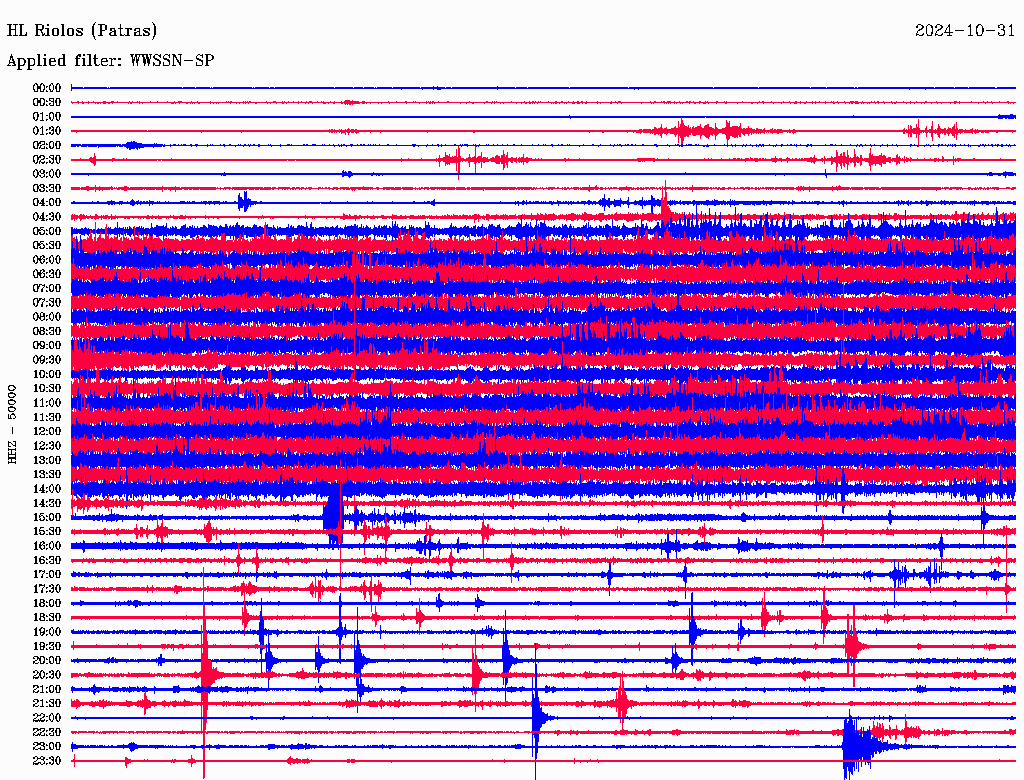Select the 22:00 time label
Image resolution: width=1024 pixels, height=780 pixels.
(x=47, y=718)
